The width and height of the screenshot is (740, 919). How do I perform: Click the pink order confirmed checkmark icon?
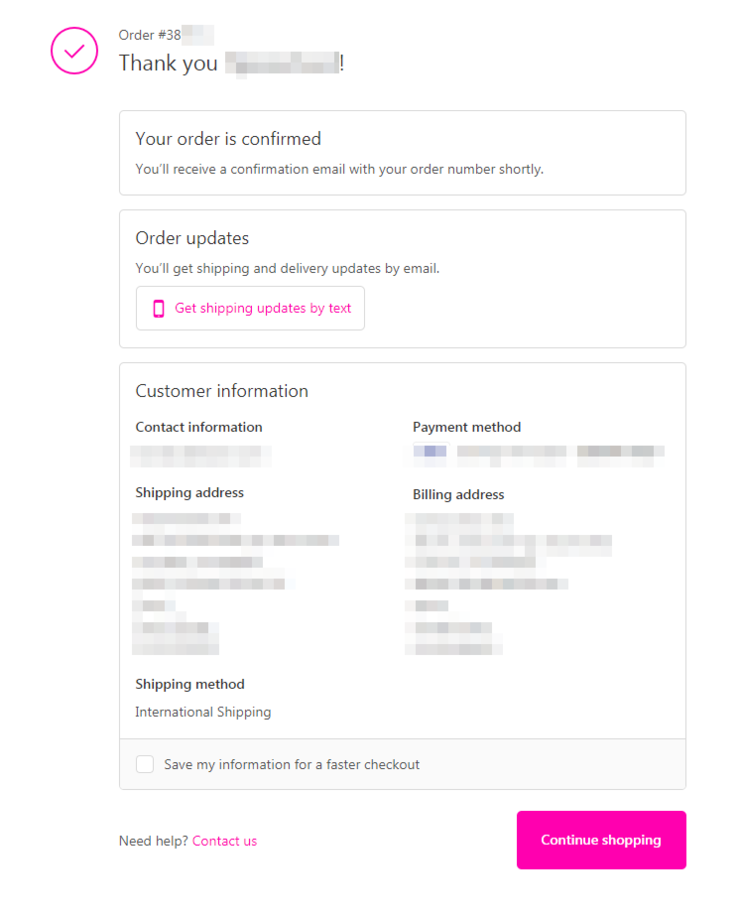pos(74,51)
